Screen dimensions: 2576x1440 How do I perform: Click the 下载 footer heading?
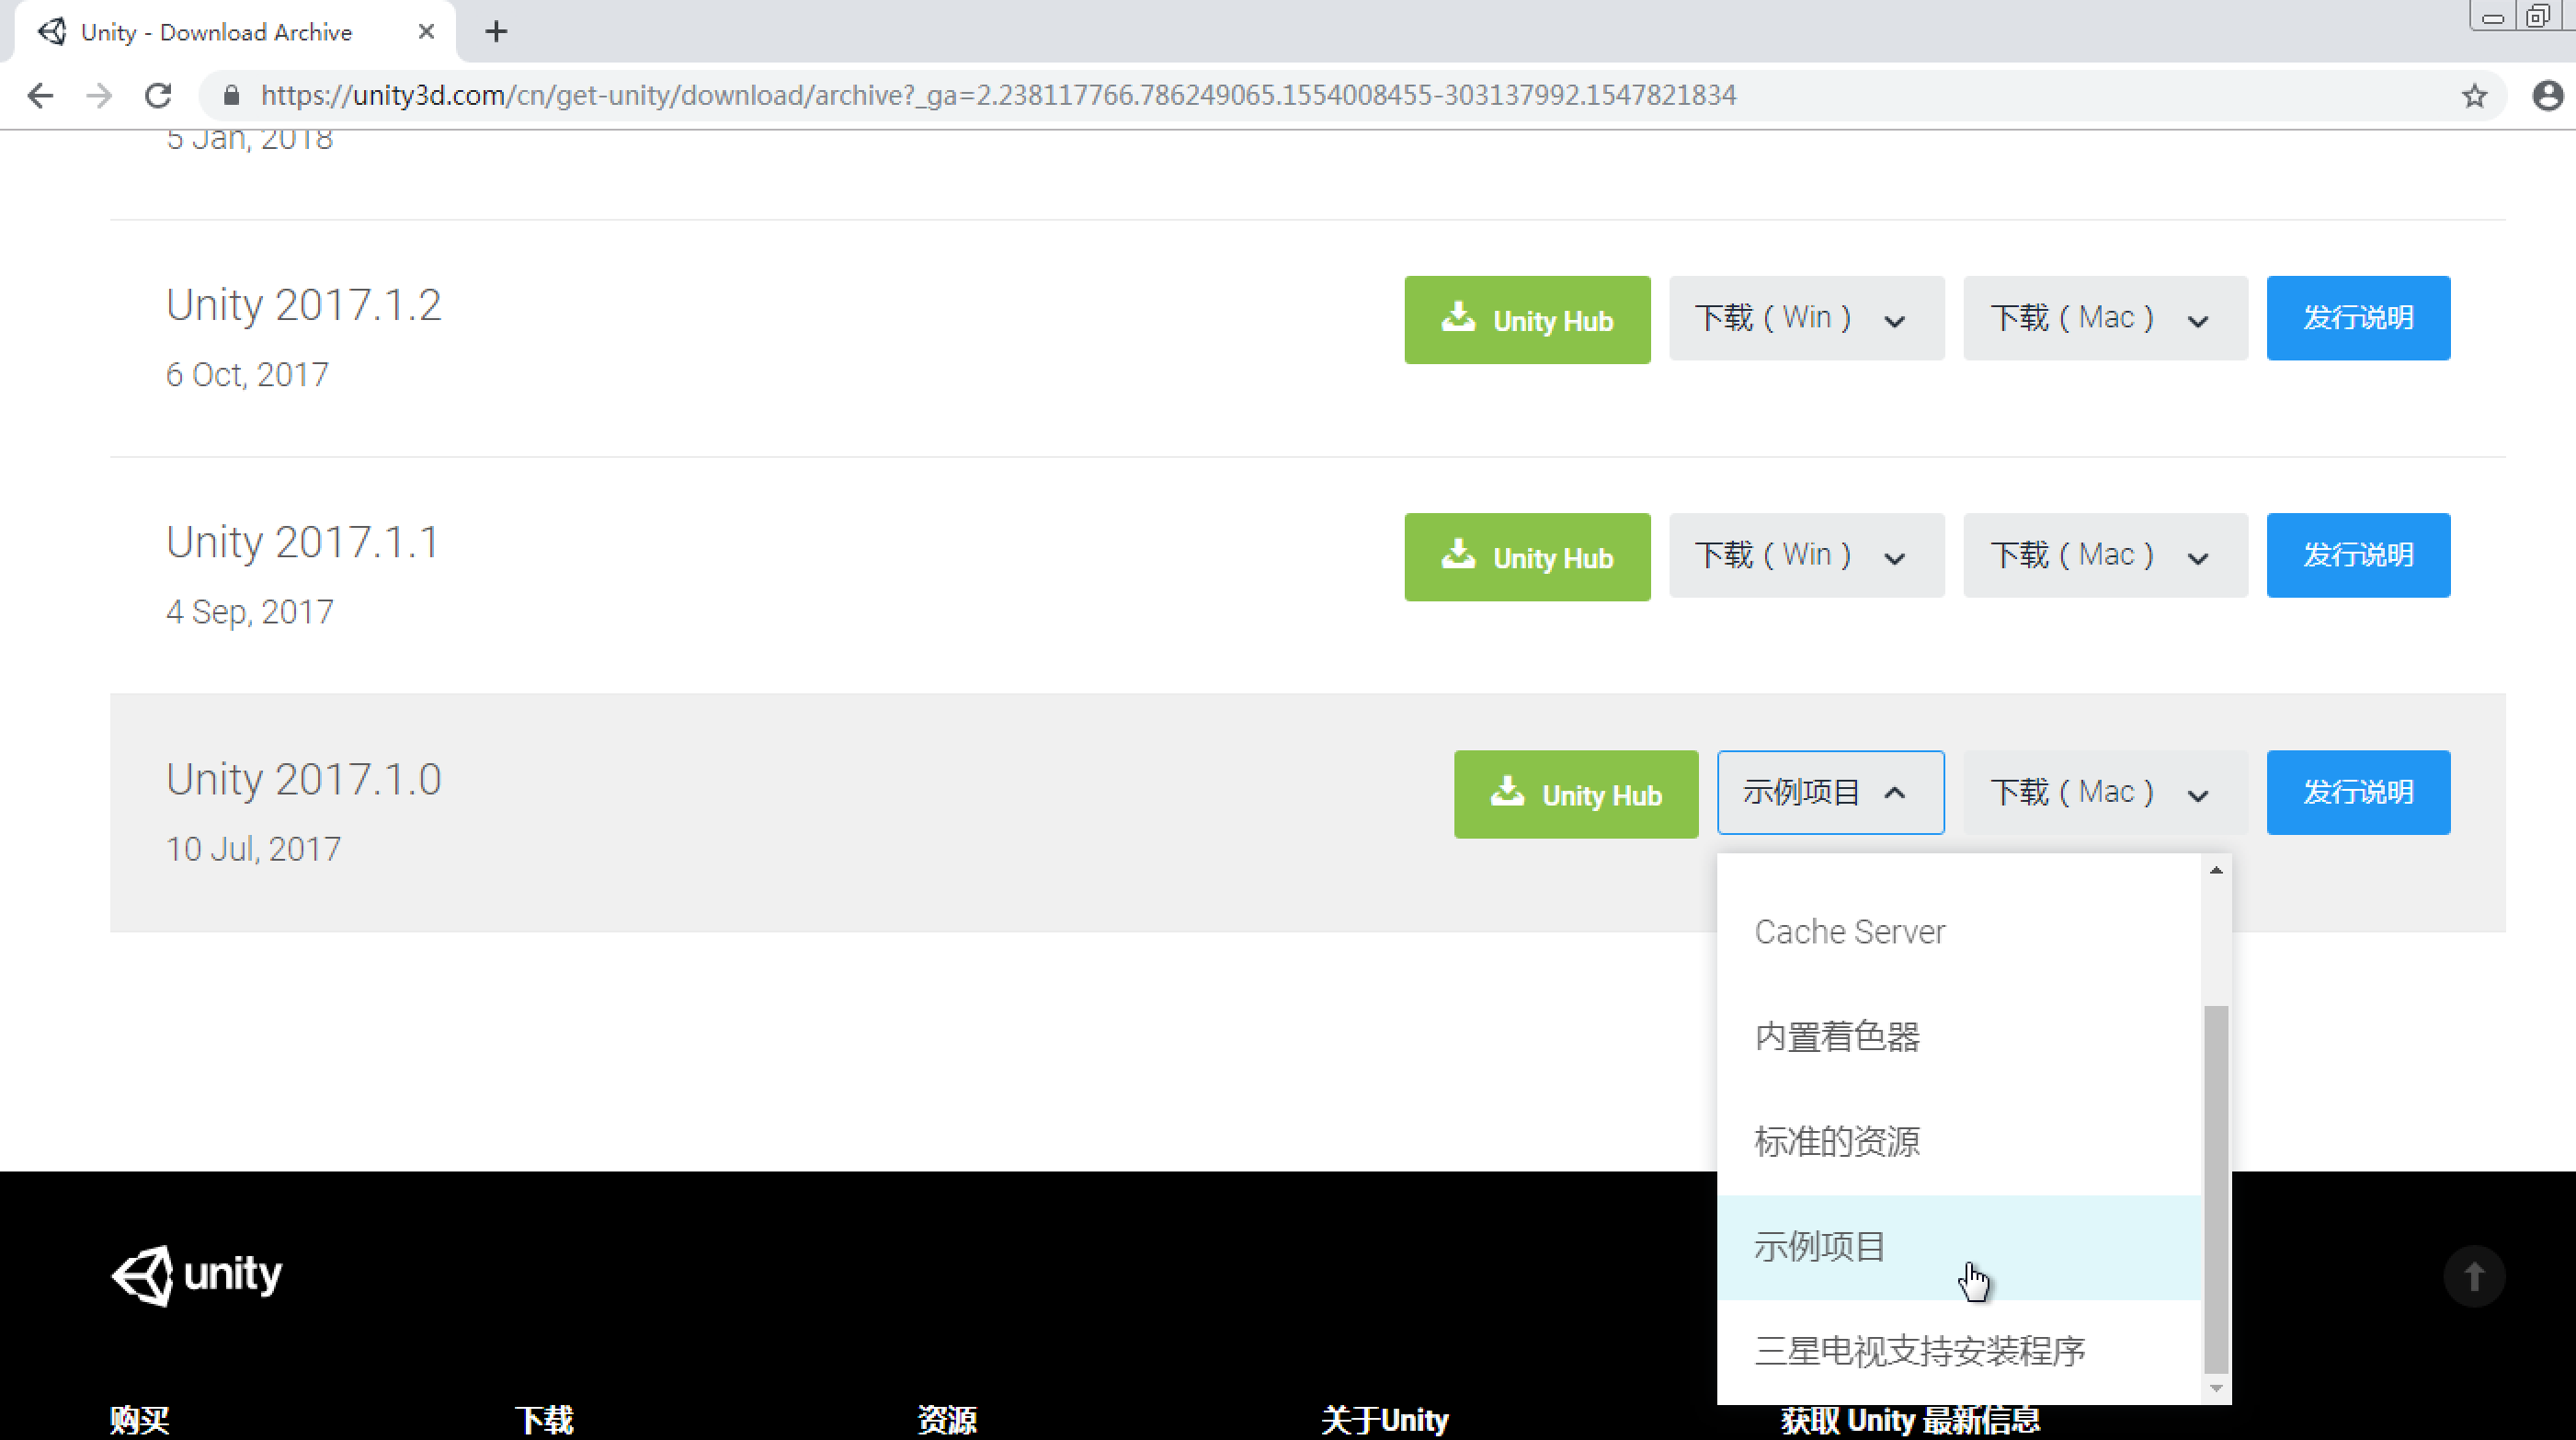[544, 1420]
